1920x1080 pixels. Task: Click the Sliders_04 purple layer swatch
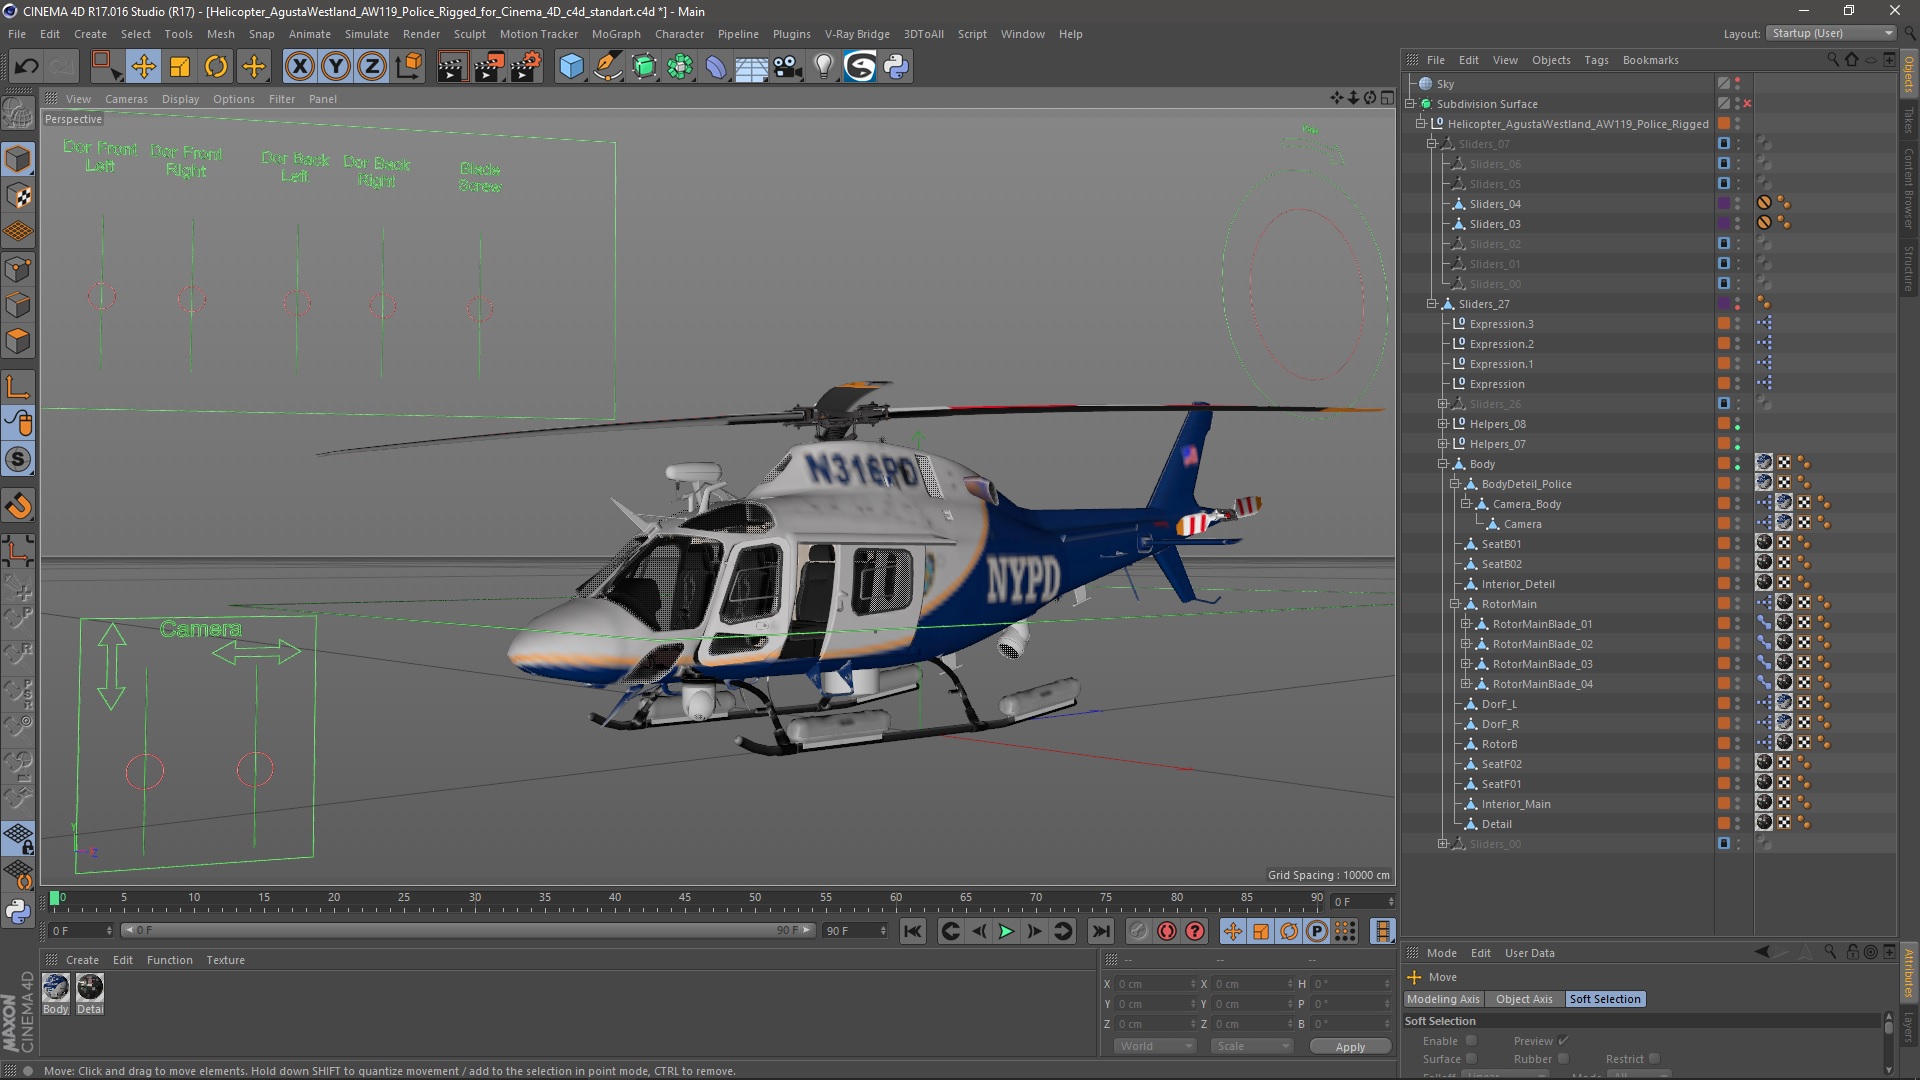pos(1724,204)
